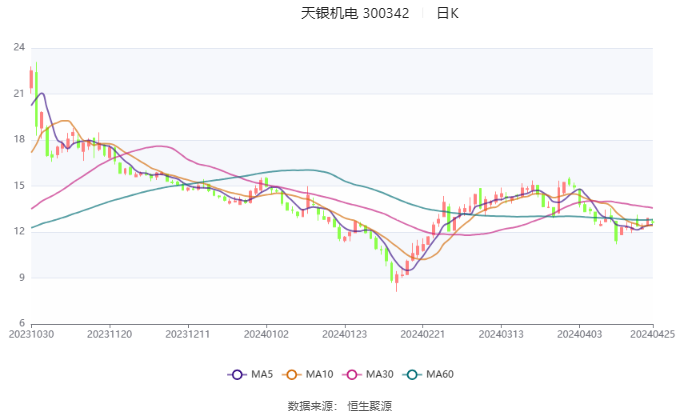Pick the 20240102 x-axis date label
The image size is (680, 413).
265,335
